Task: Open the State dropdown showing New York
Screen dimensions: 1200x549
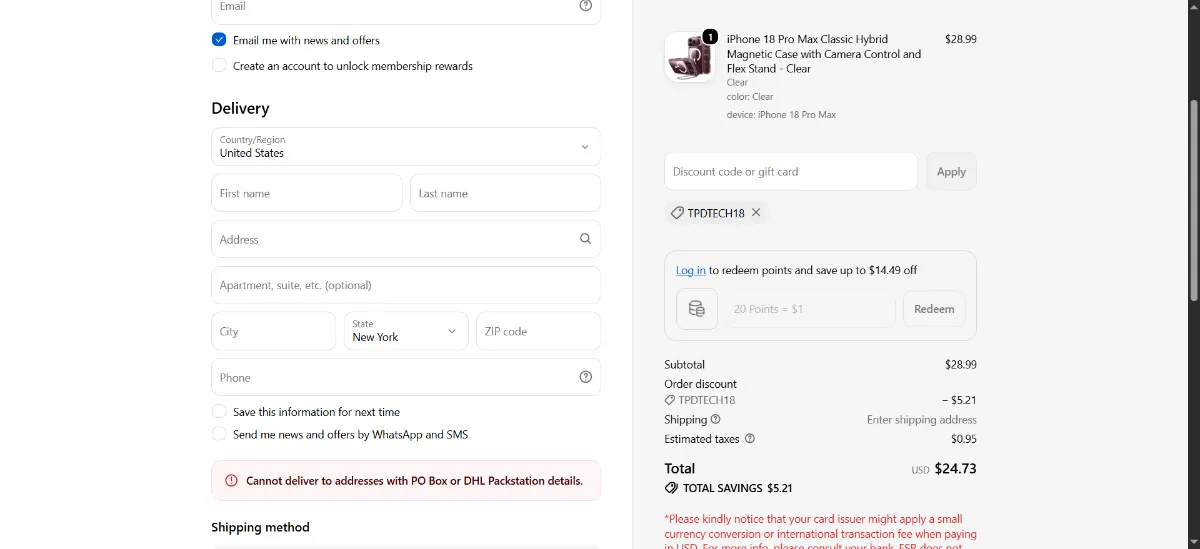Action: coord(406,331)
